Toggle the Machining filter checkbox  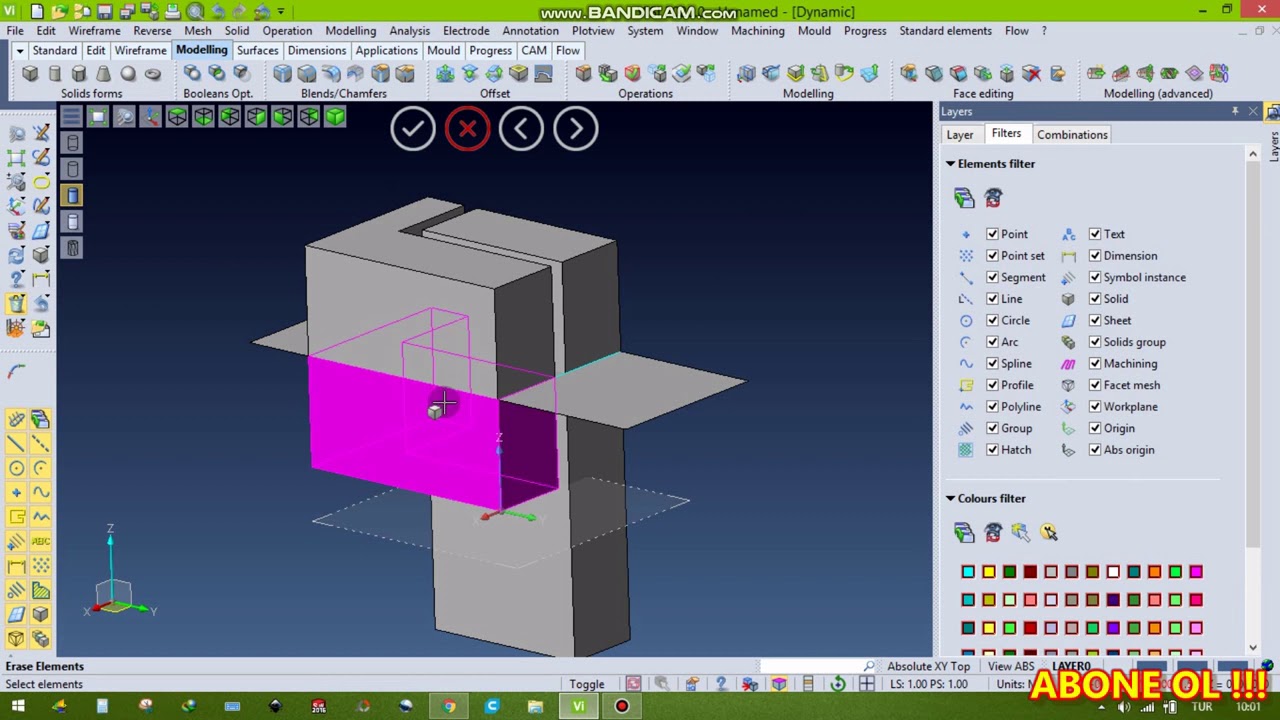1095,363
